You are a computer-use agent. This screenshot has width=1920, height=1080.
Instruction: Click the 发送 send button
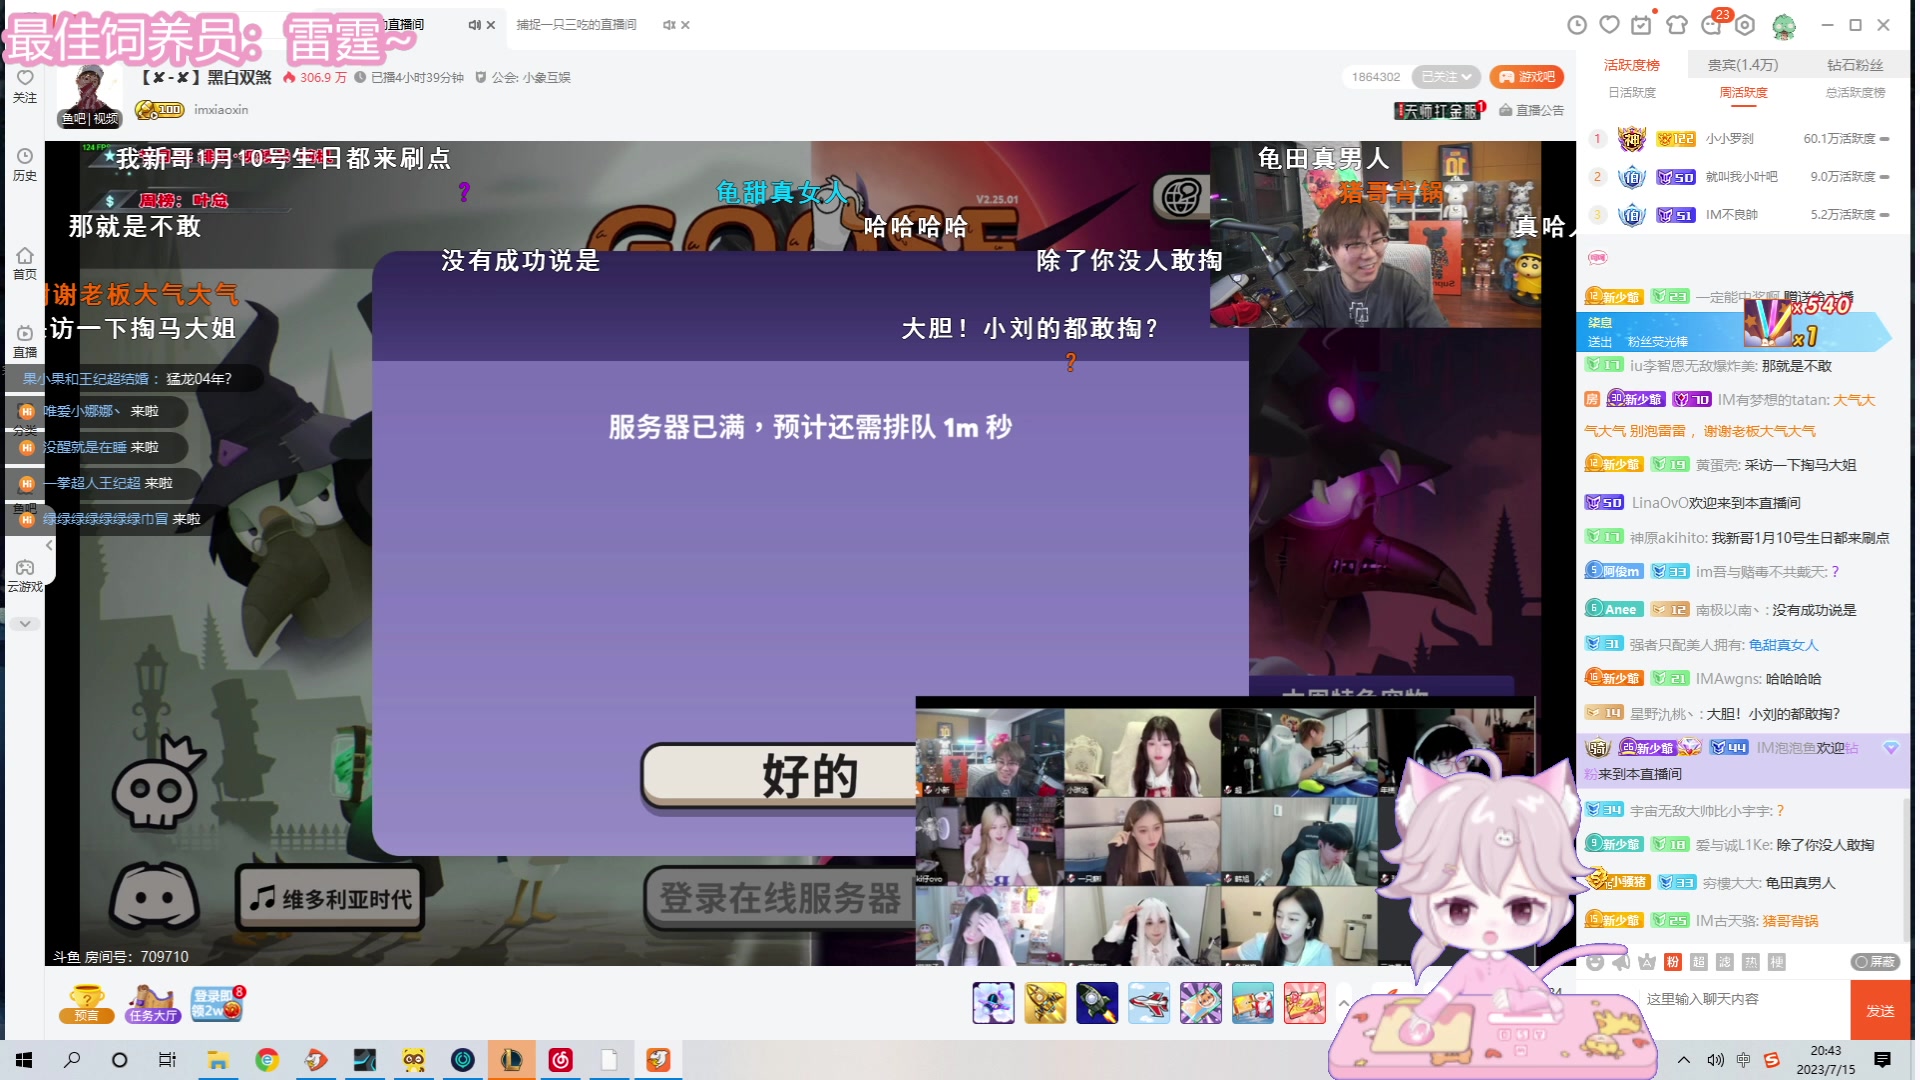[1881, 1010]
